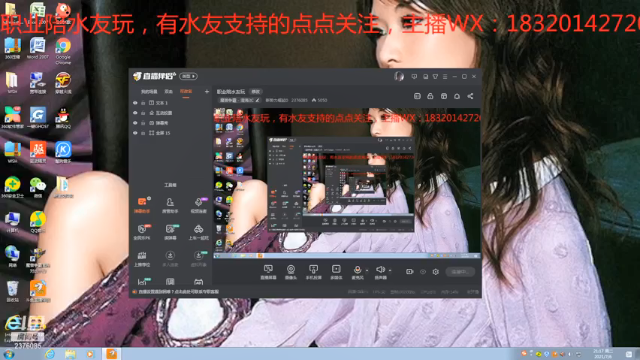Click the store icon above preview
Screen dimensions: 640x360
[x=444, y=96]
